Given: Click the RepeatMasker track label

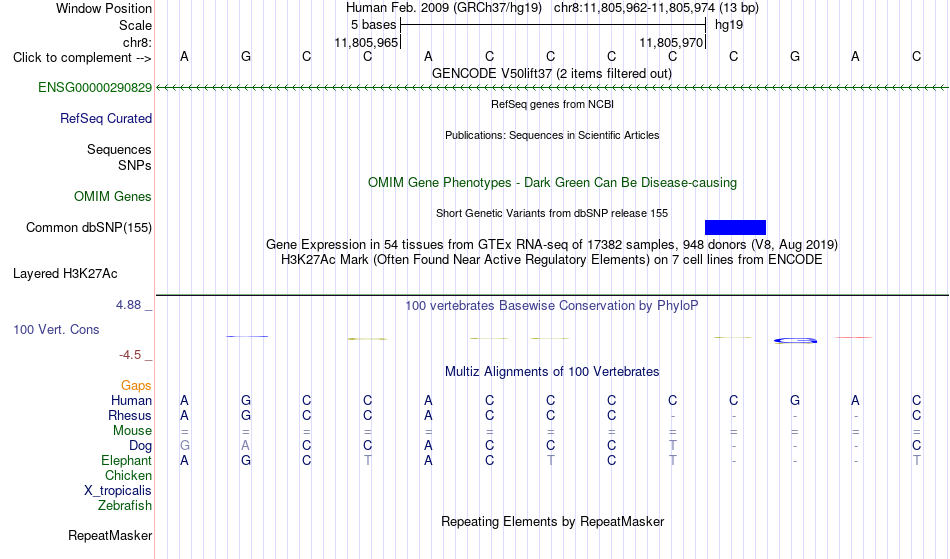Looking at the screenshot, I should pyautogui.click(x=110, y=536).
